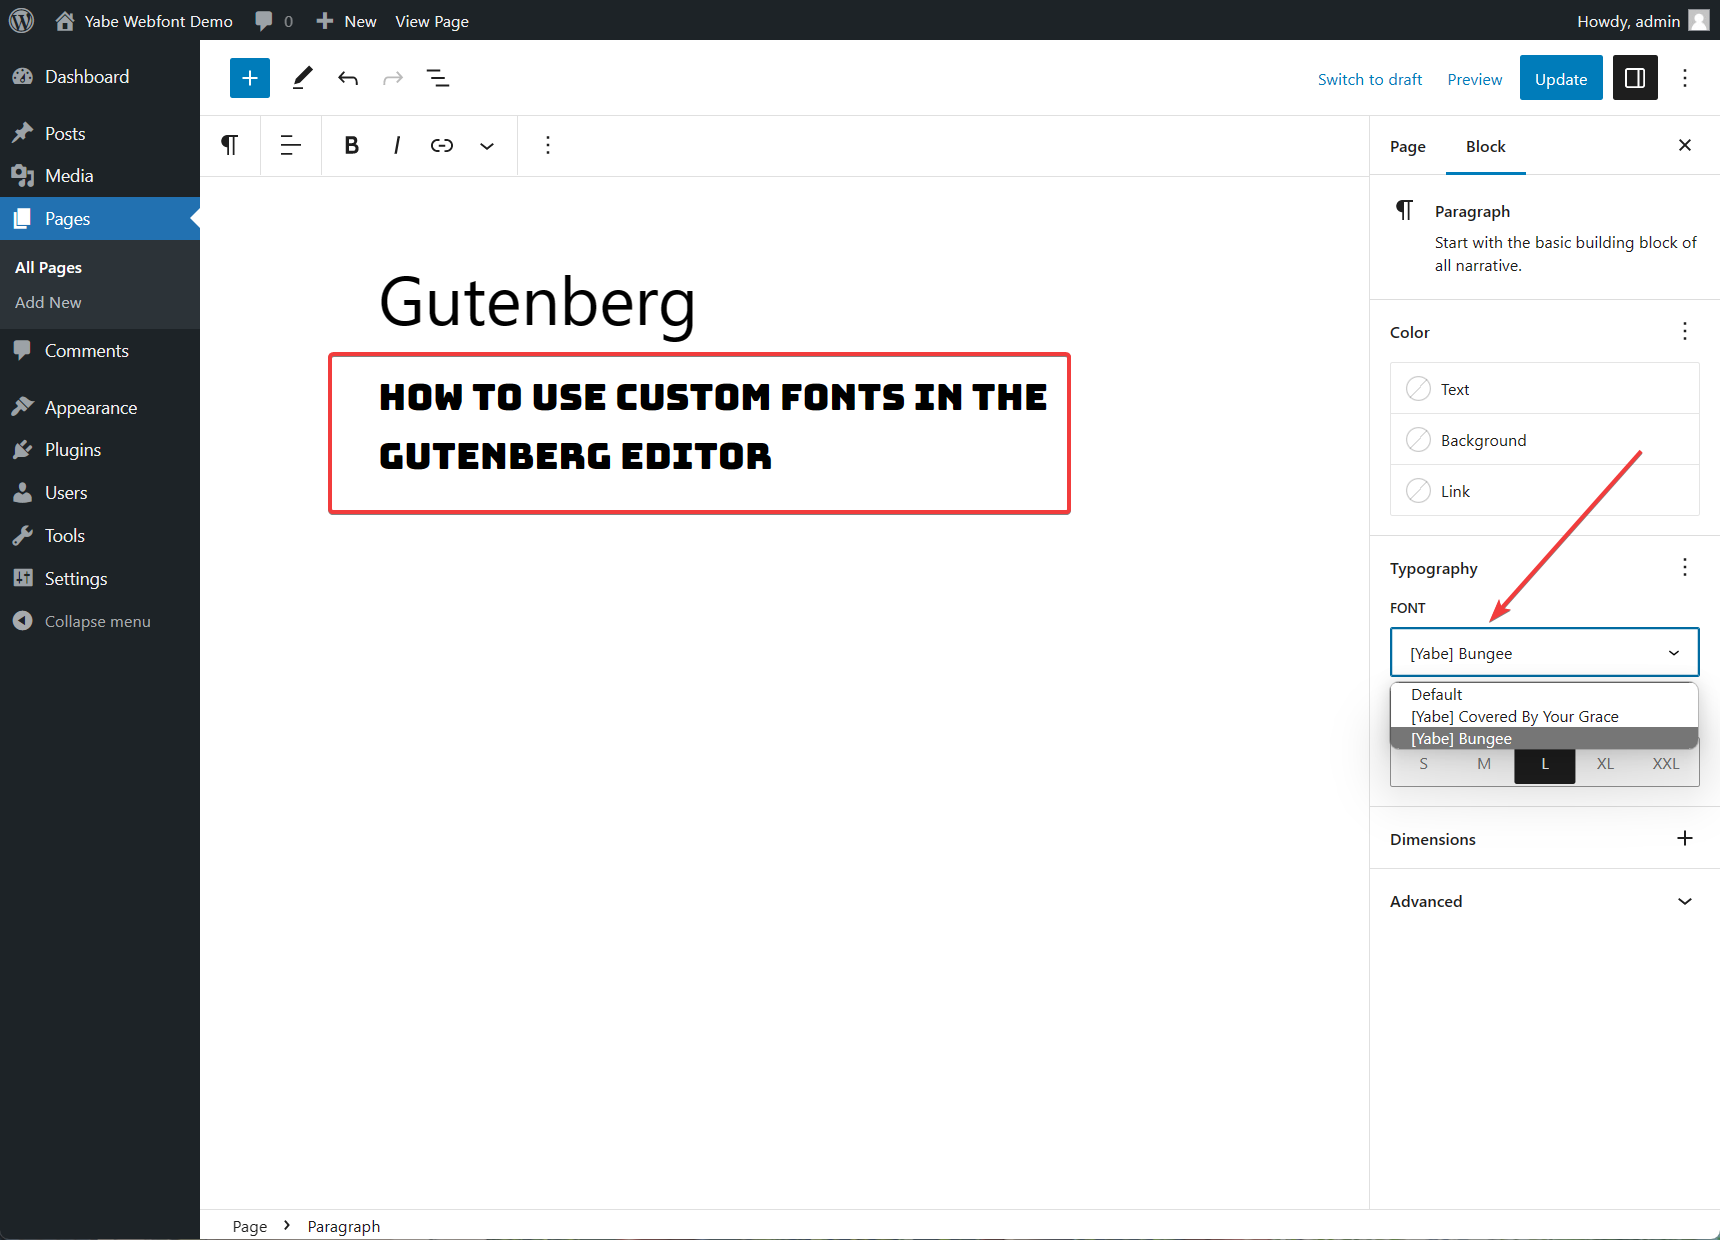Open block toolbar options menu
This screenshot has height=1240, width=1720.
[548, 146]
